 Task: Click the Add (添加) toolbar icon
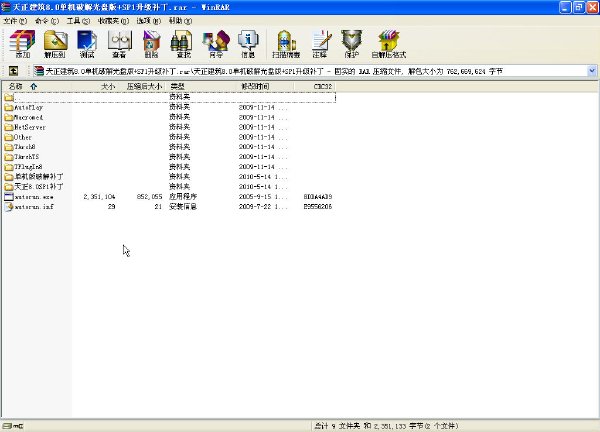(22, 44)
